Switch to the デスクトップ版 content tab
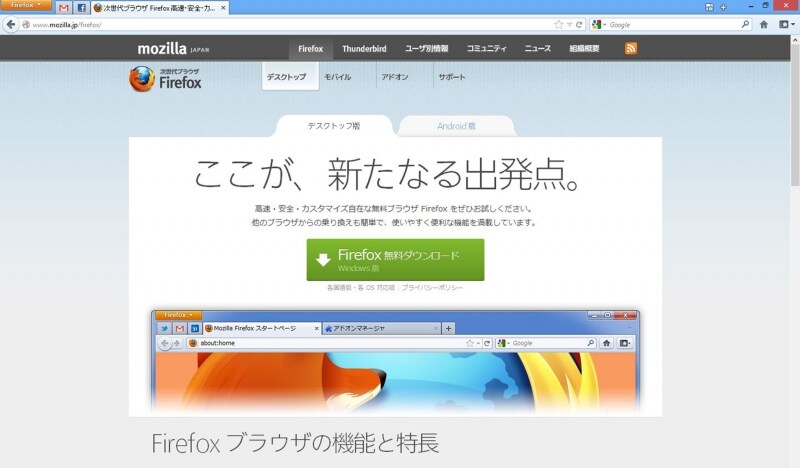Viewport: 800px width, 468px height. click(334, 126)
